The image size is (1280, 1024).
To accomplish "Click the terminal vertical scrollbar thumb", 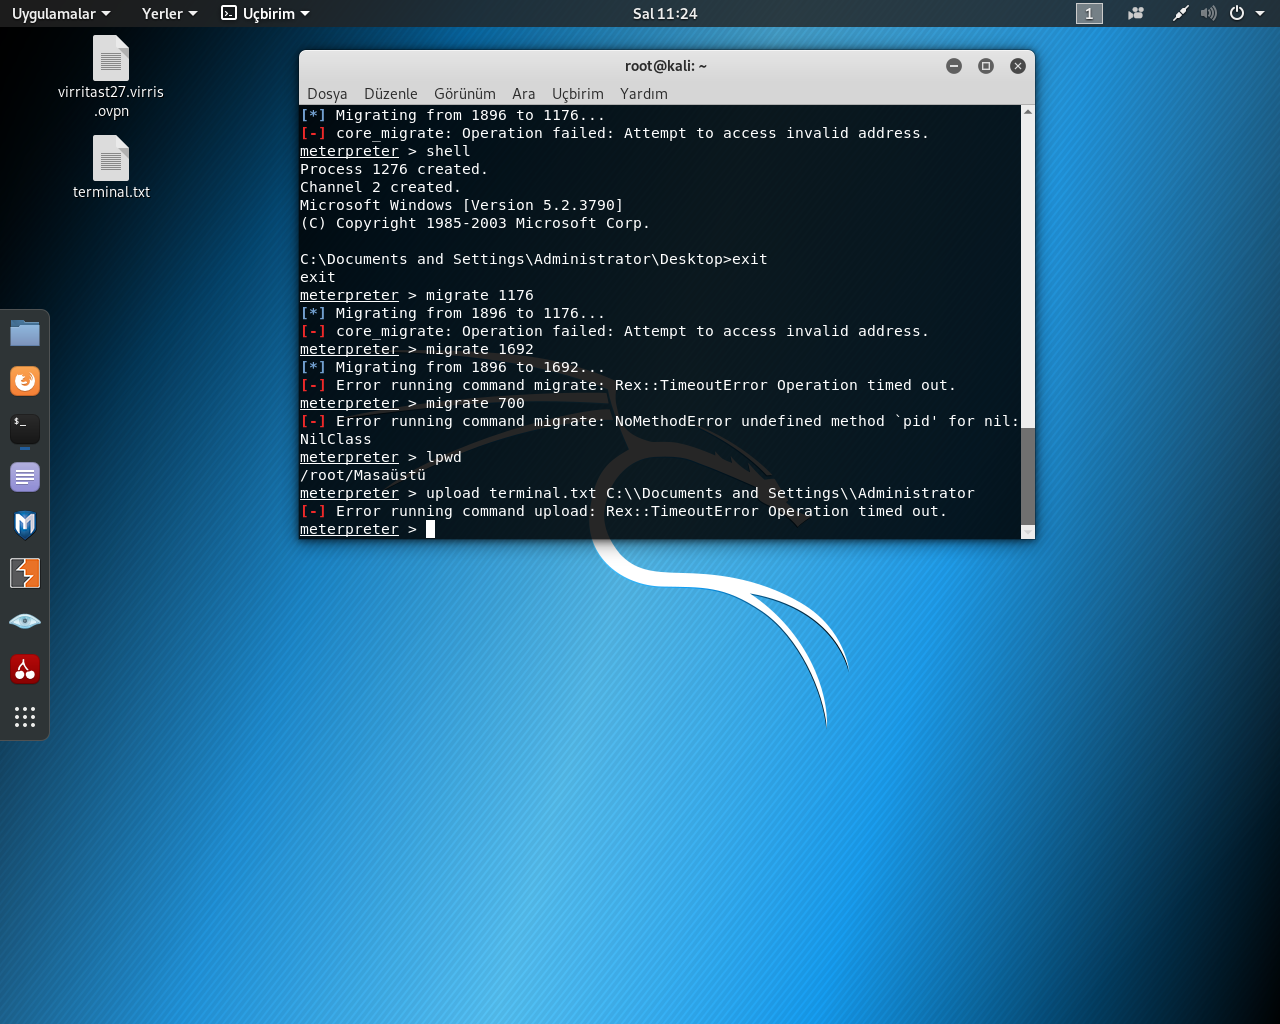I will tap(1028, 475).
